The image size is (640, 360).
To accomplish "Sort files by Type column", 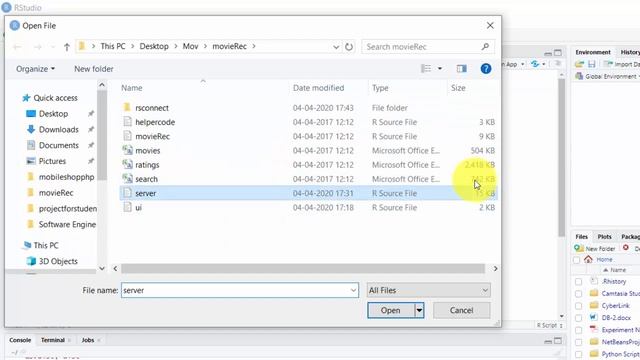I will point(380,88).
